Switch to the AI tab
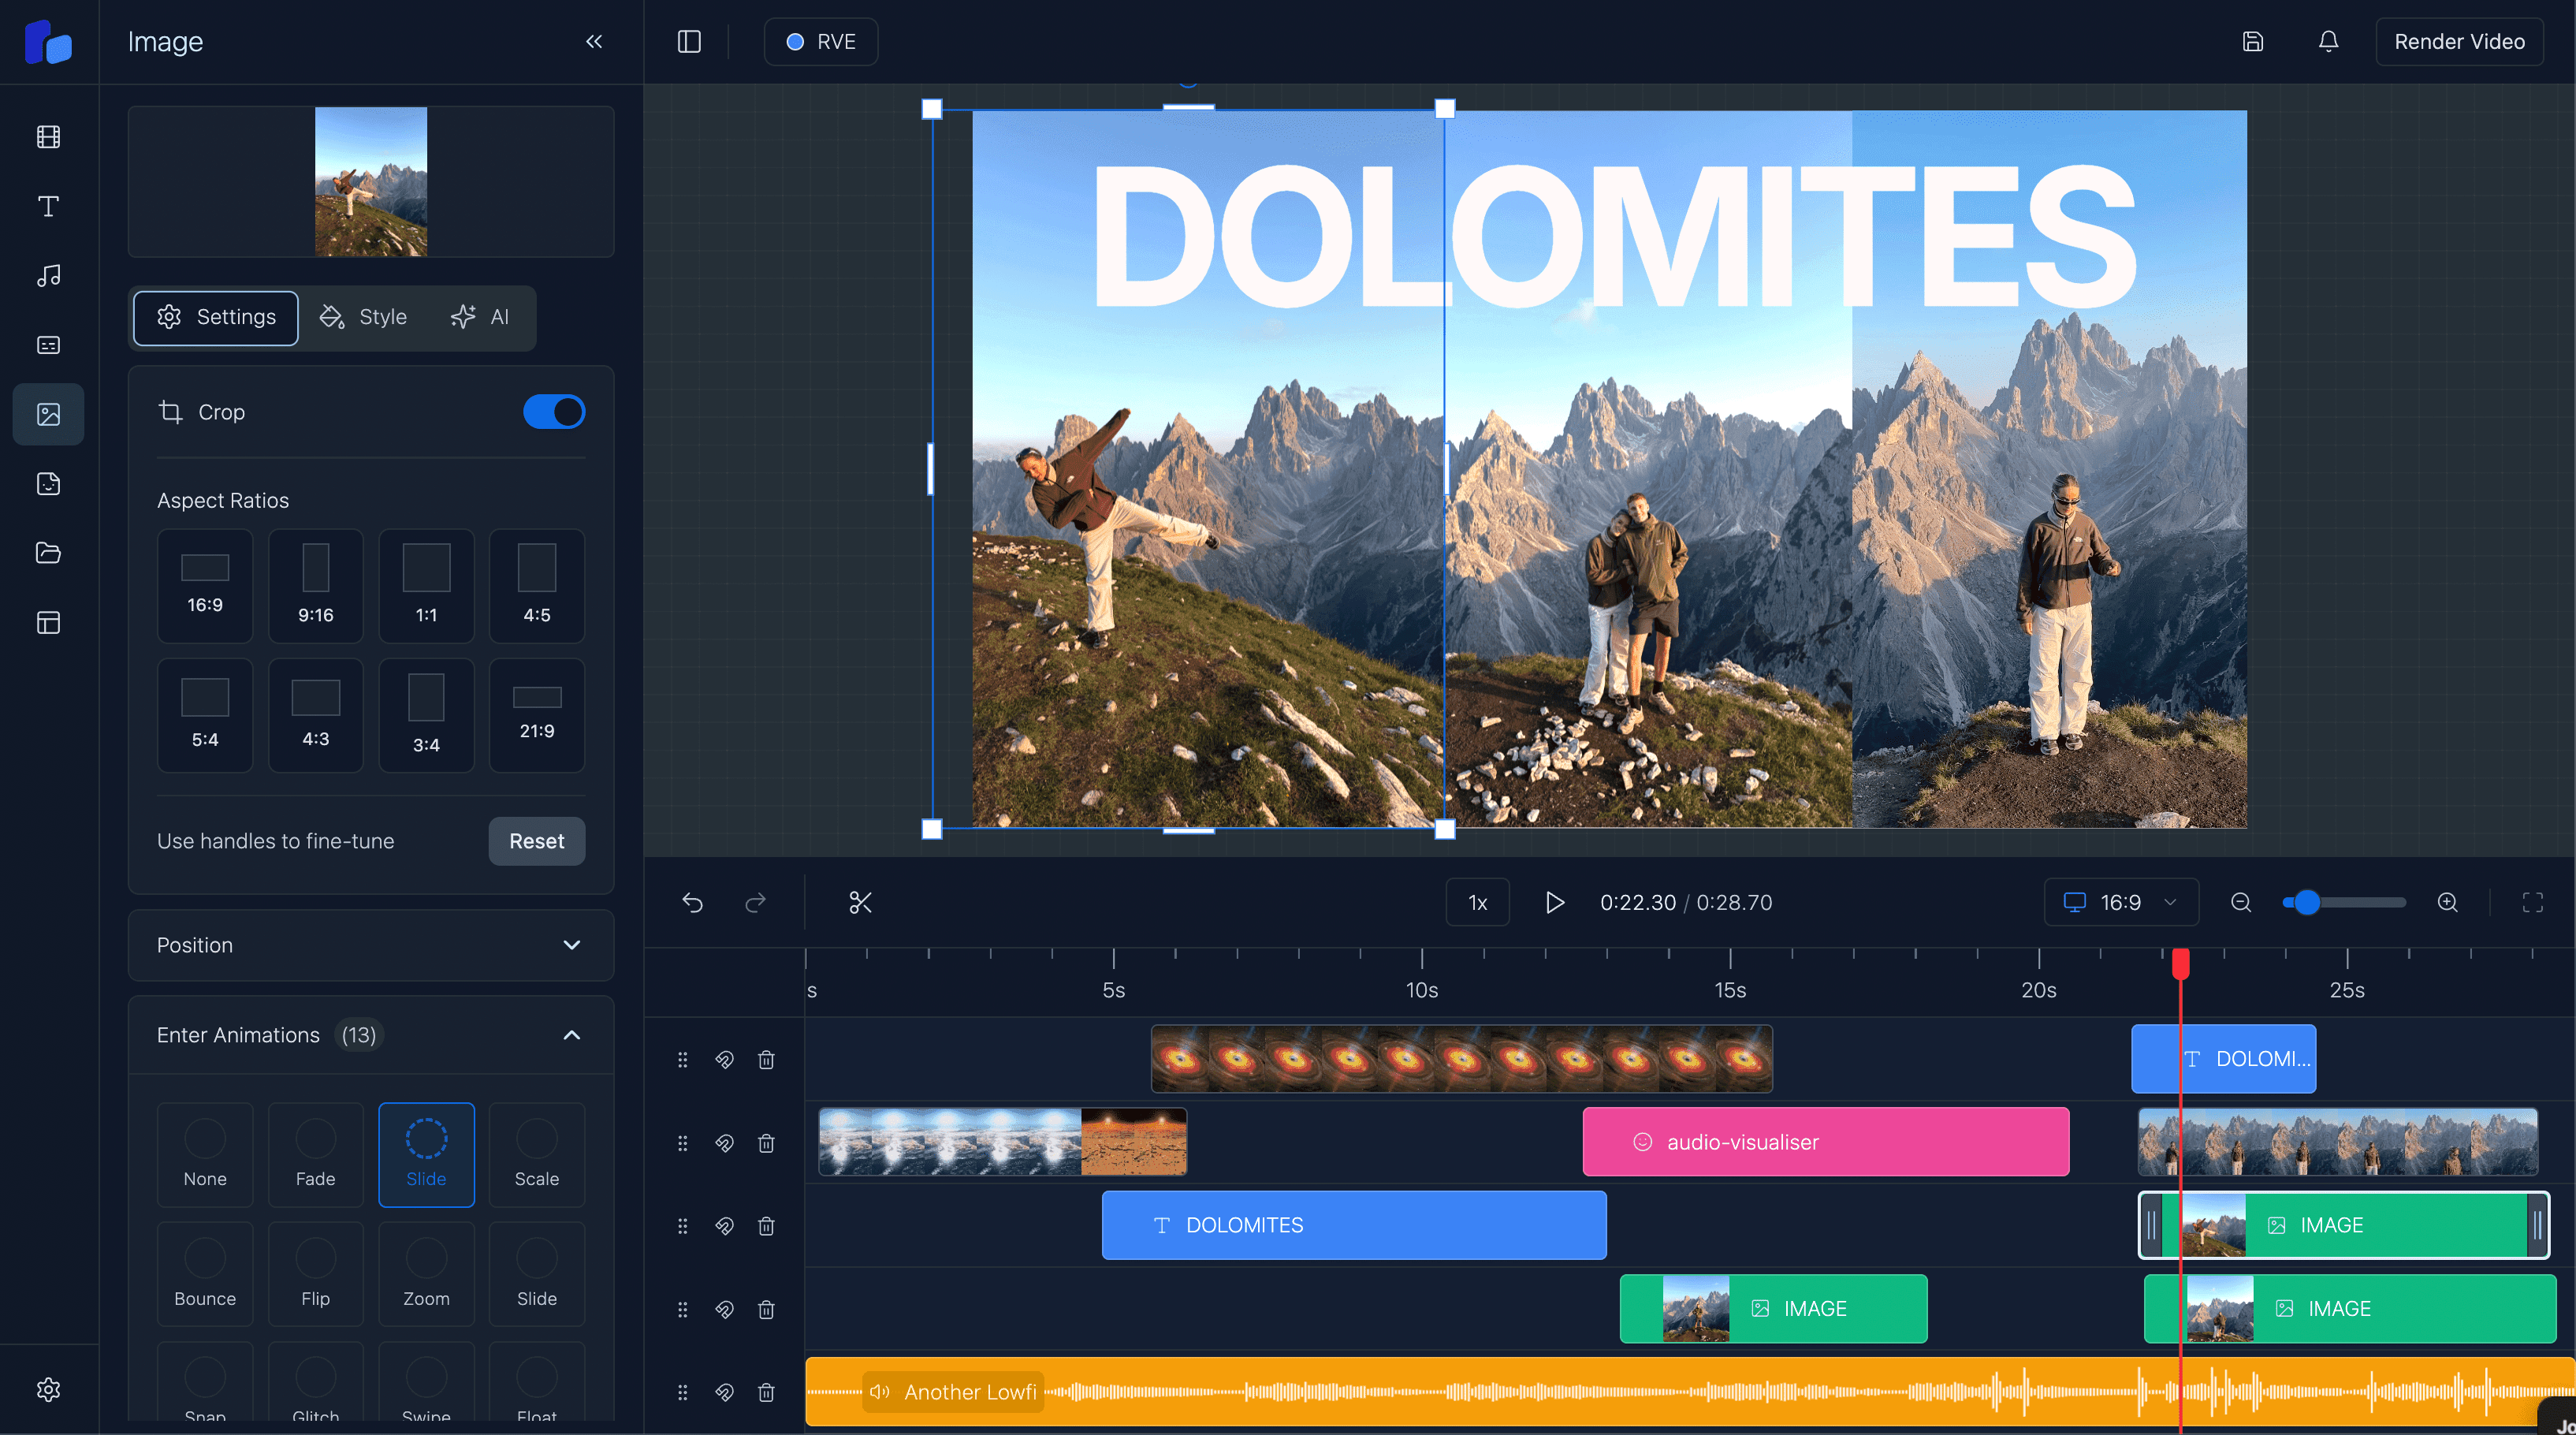Screen dimensions: 2576x1435 tap(481, 317)
